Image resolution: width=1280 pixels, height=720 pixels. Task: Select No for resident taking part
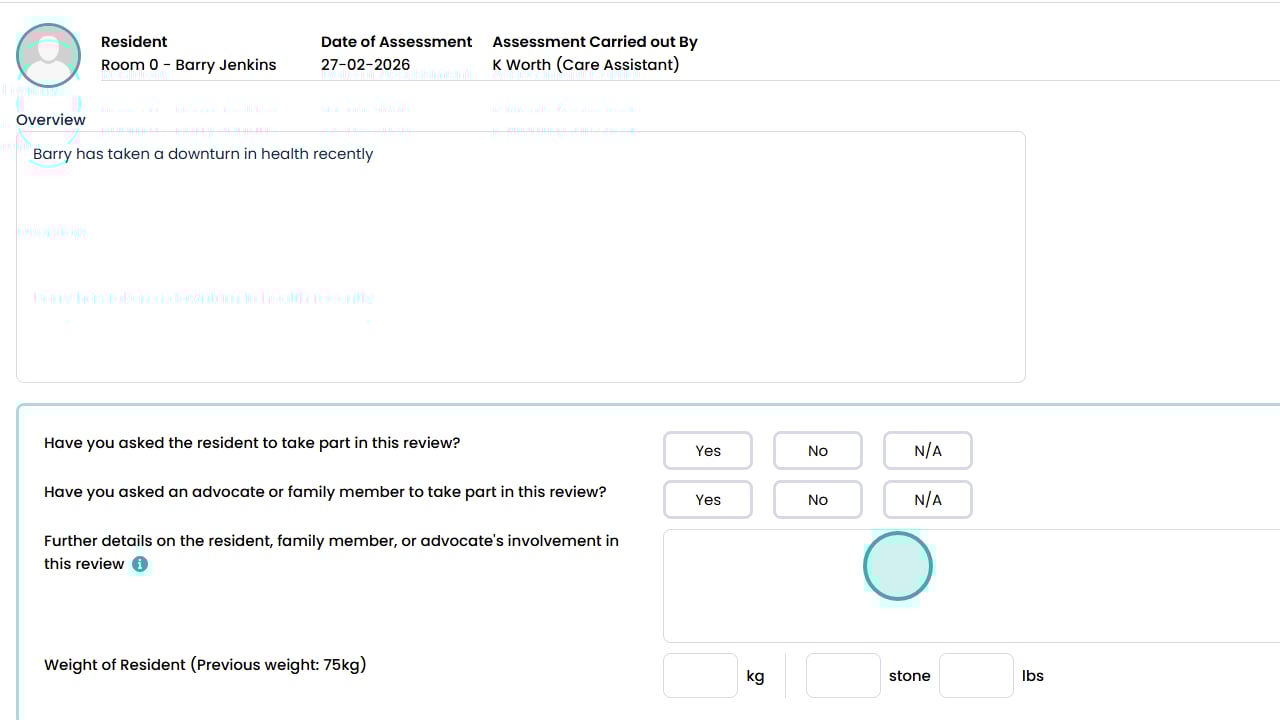point(817,451)
